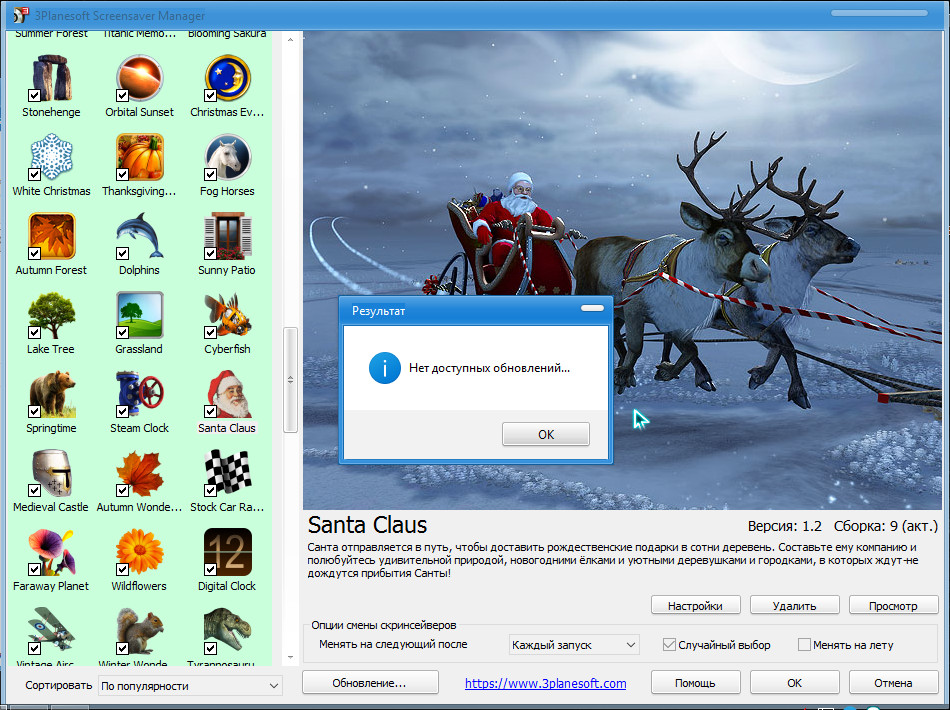Click the White Christmas snowflake icon

51,157
